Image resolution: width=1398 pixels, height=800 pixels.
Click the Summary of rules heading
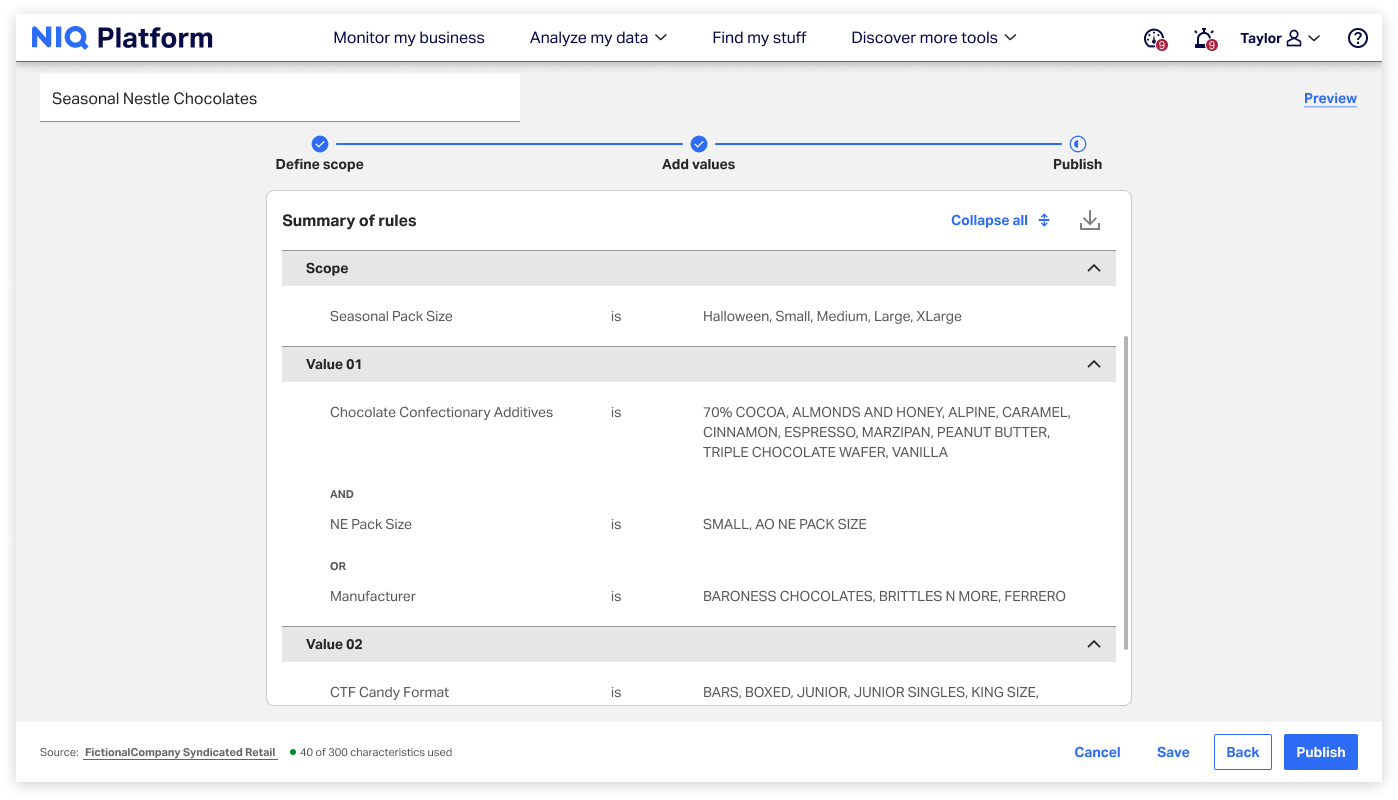pos(349,221)
